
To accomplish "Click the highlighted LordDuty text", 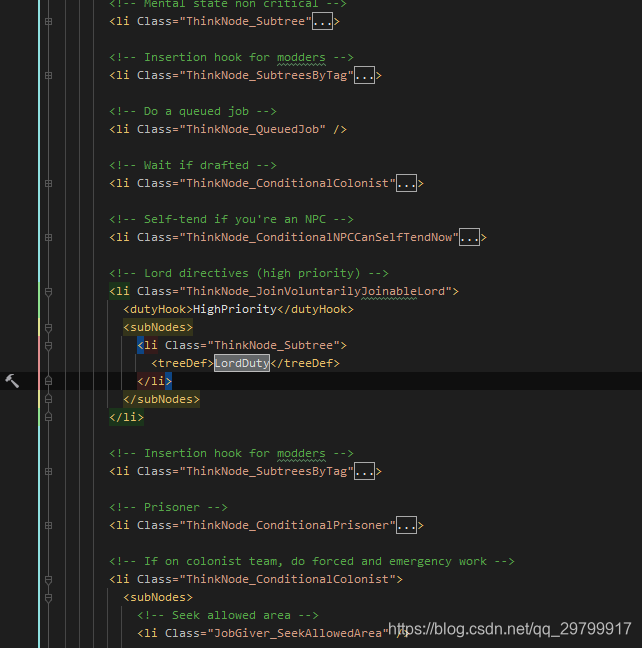I will [x=242, y=363].
